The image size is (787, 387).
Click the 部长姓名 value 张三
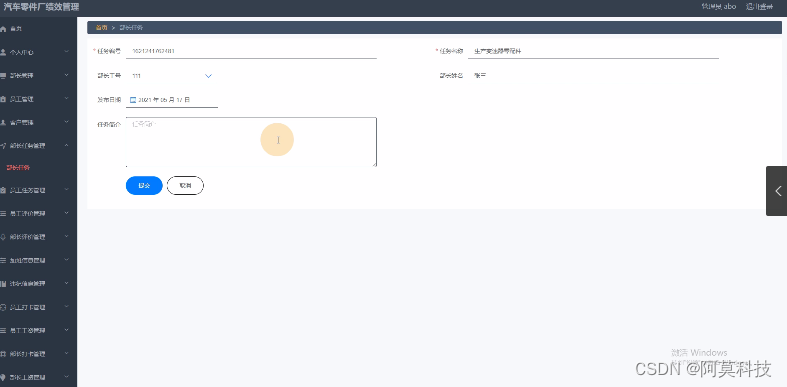480,76
